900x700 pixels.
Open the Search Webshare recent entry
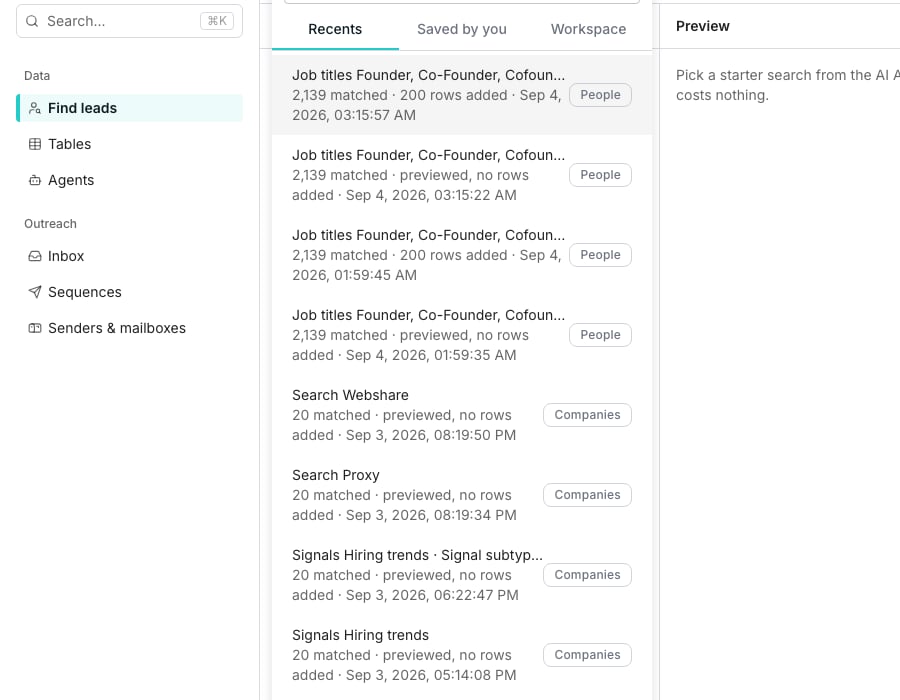(462, 415)
